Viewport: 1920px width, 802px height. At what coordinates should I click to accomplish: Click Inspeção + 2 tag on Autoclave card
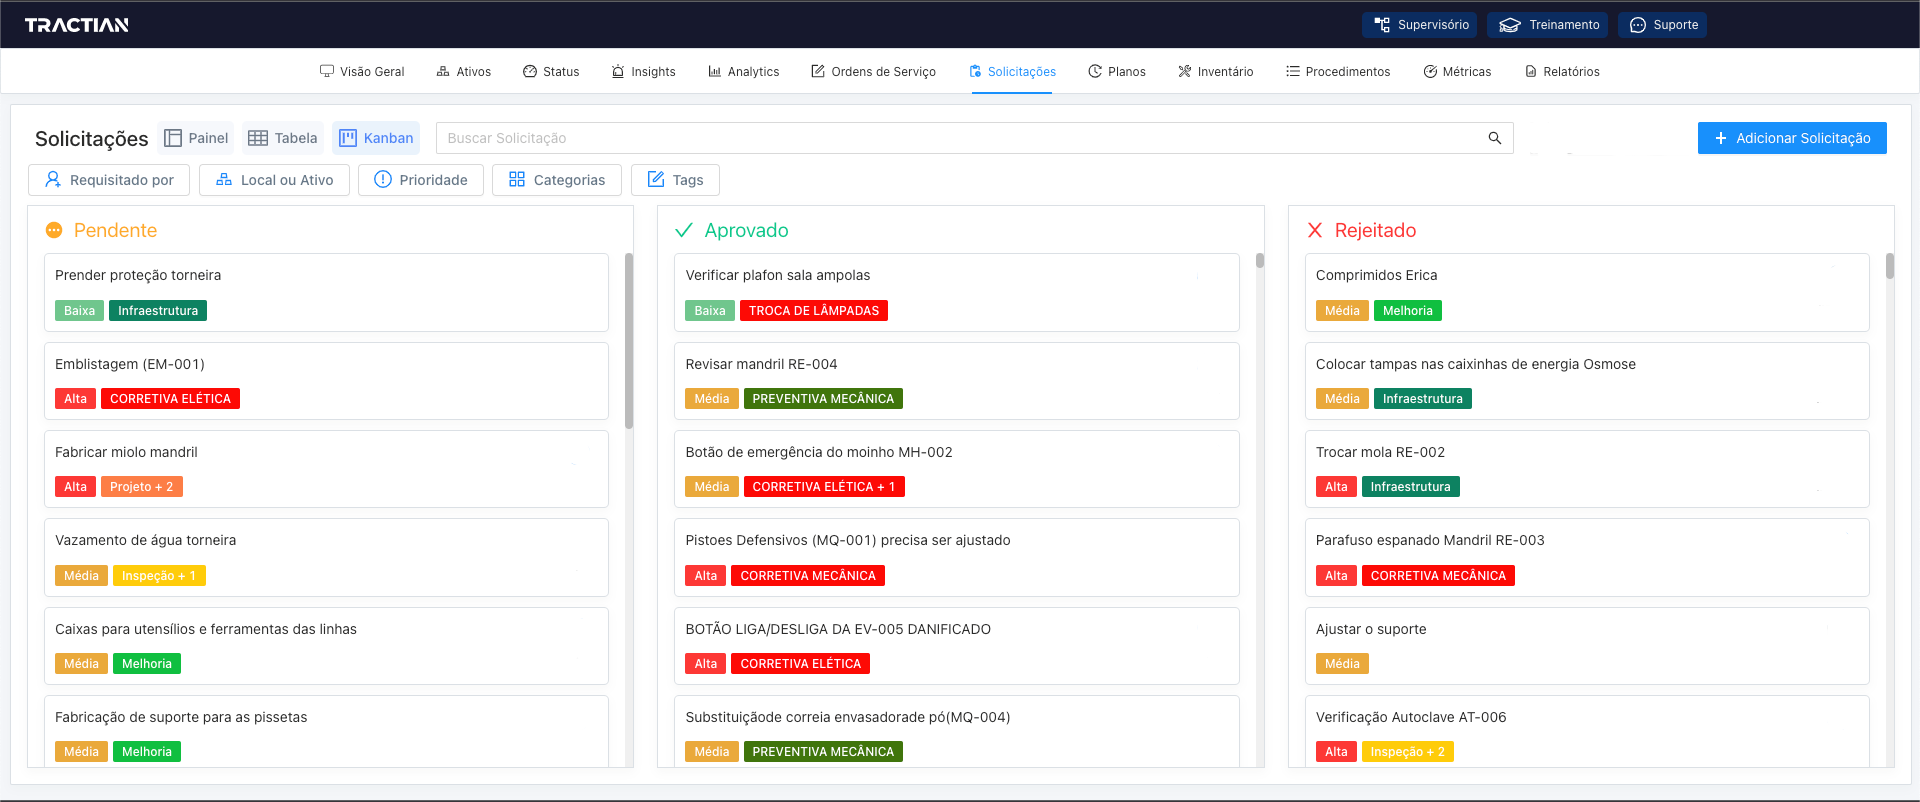[x=1408, y=752]
